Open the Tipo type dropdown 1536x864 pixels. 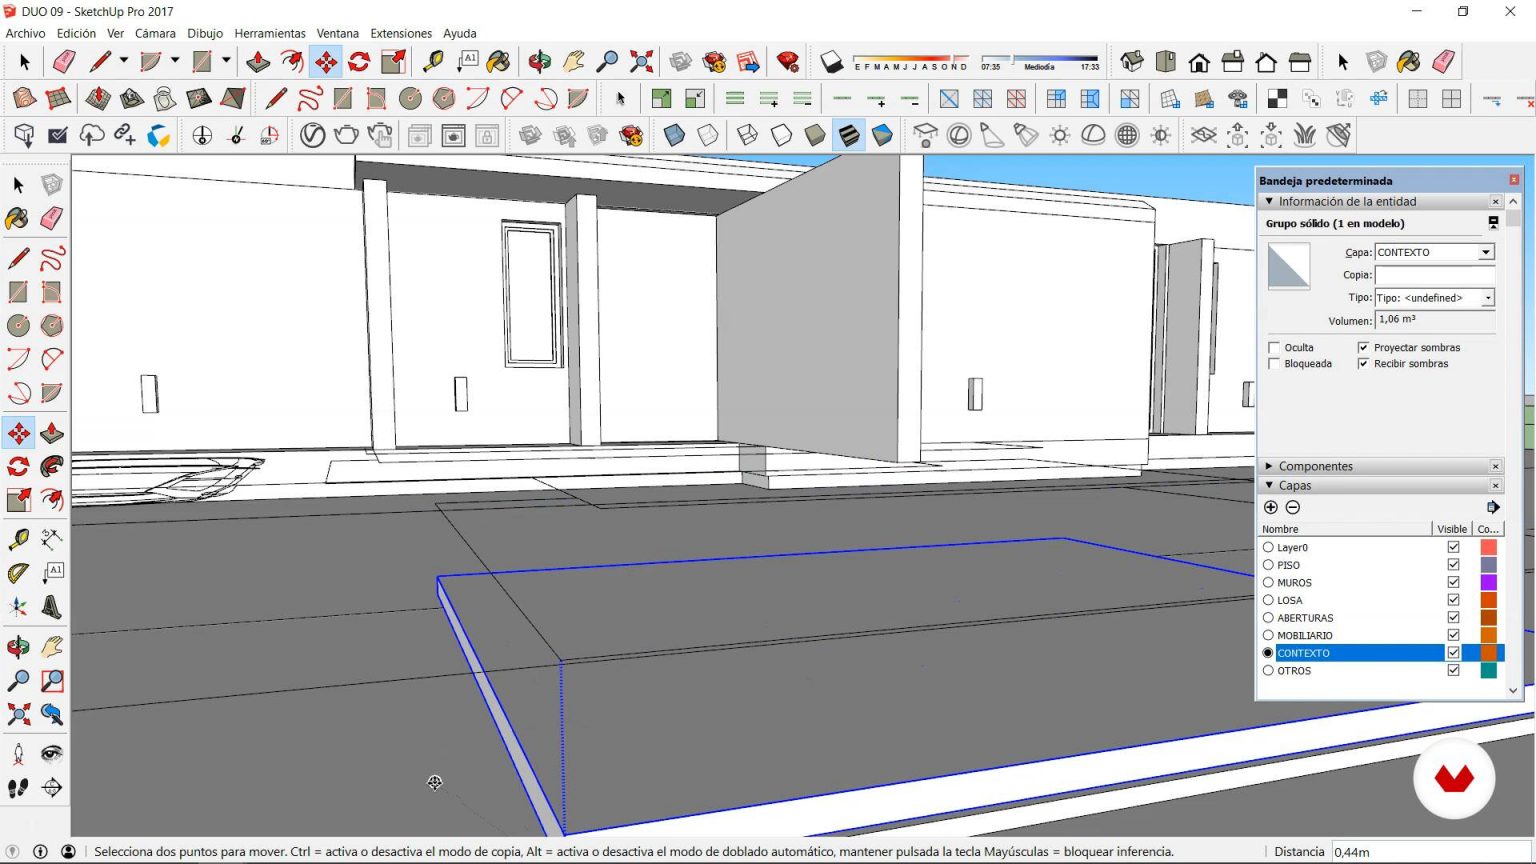click(x=1488, y=298)
